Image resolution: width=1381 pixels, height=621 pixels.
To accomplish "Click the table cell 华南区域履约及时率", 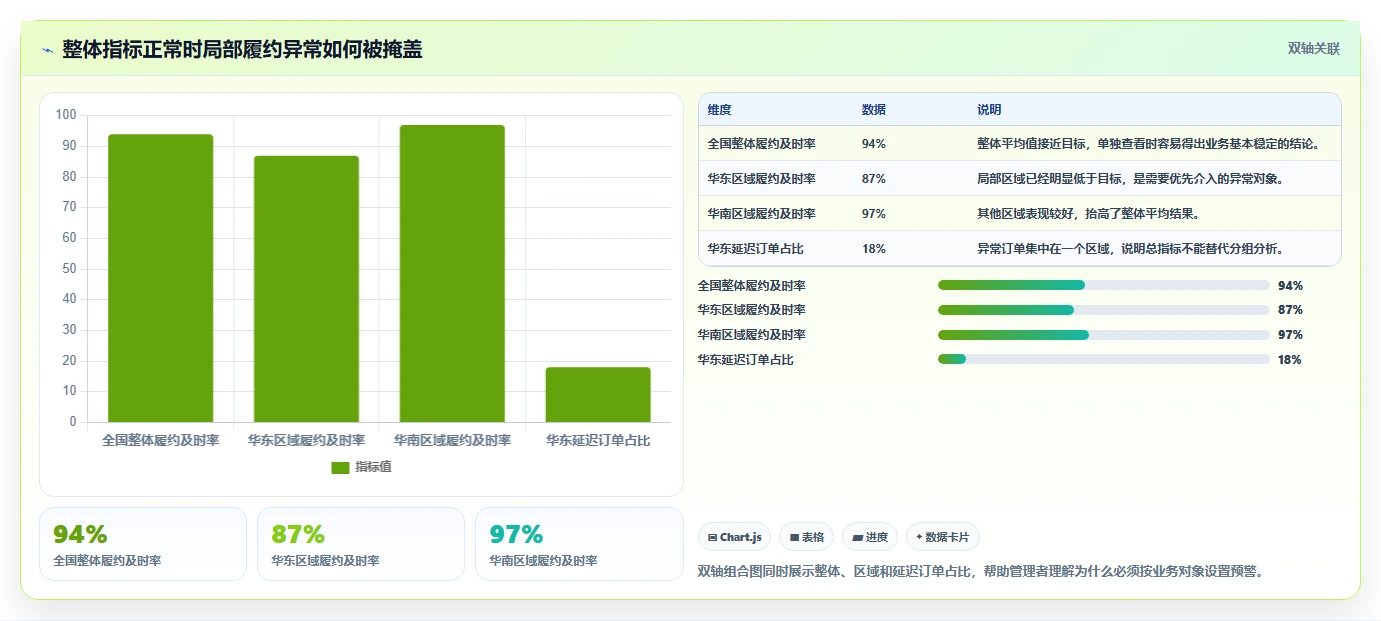I will pyautogui.click(x=761, y=214).
